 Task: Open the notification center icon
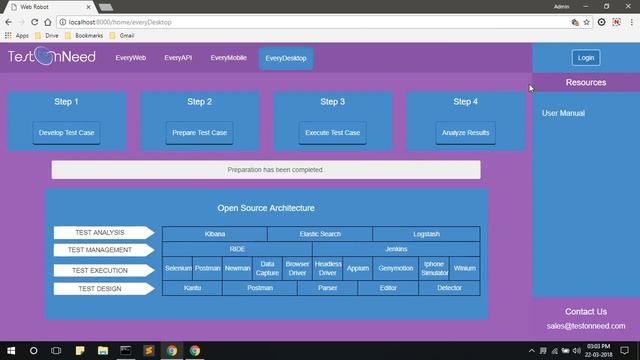[x=624, y=351]
